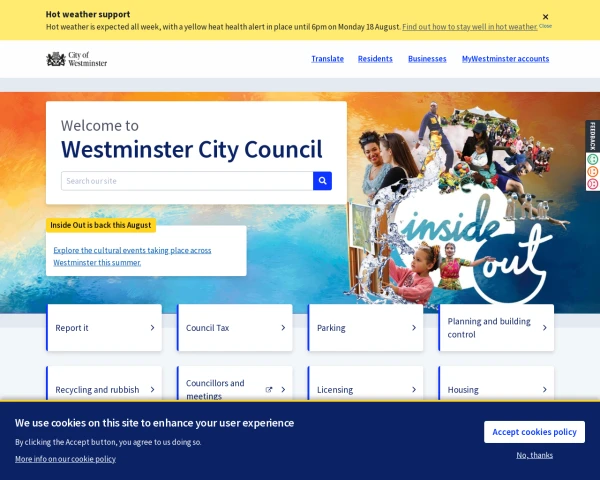Select the green happy feedback face
Screen dimensions: 600x480
point(592,159)
